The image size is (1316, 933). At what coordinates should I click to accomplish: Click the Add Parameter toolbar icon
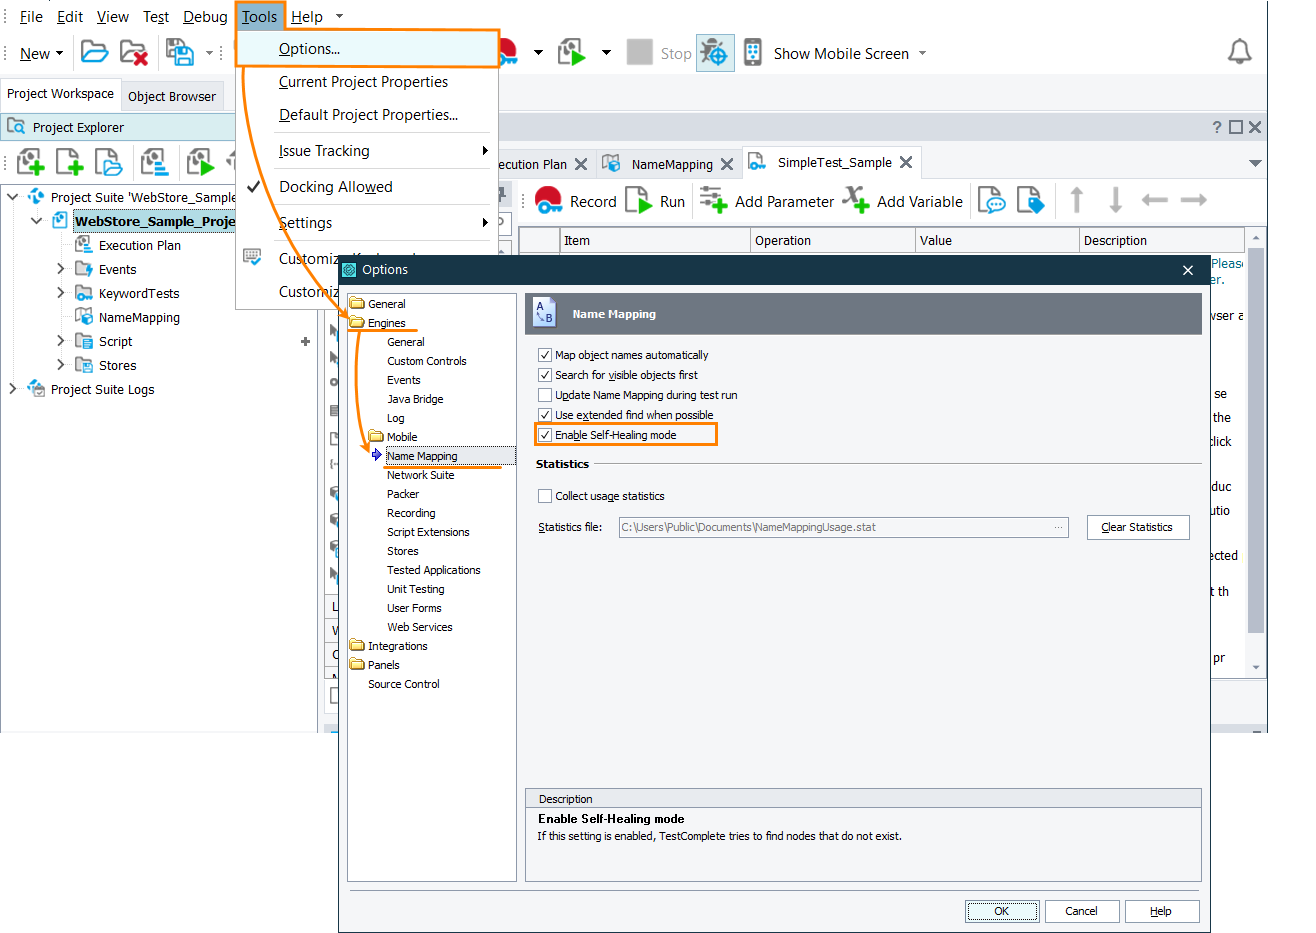click(x=713, y=201)
